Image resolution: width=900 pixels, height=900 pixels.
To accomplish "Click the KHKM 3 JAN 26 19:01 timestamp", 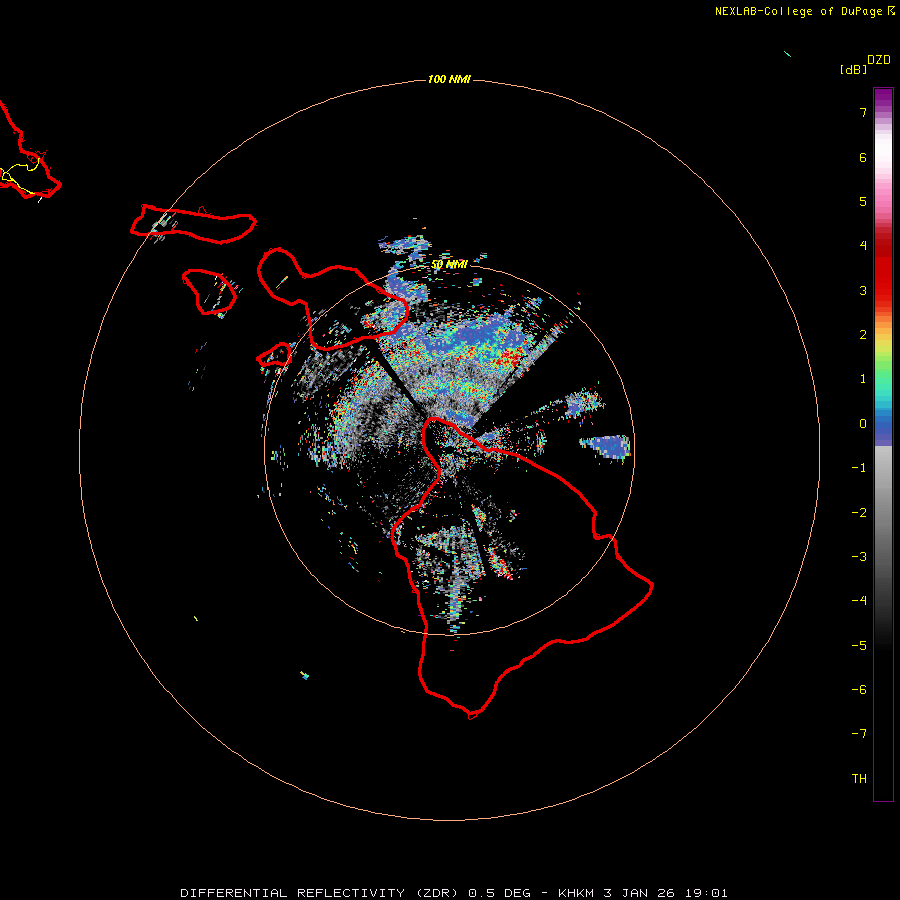I will coord(643,893).
